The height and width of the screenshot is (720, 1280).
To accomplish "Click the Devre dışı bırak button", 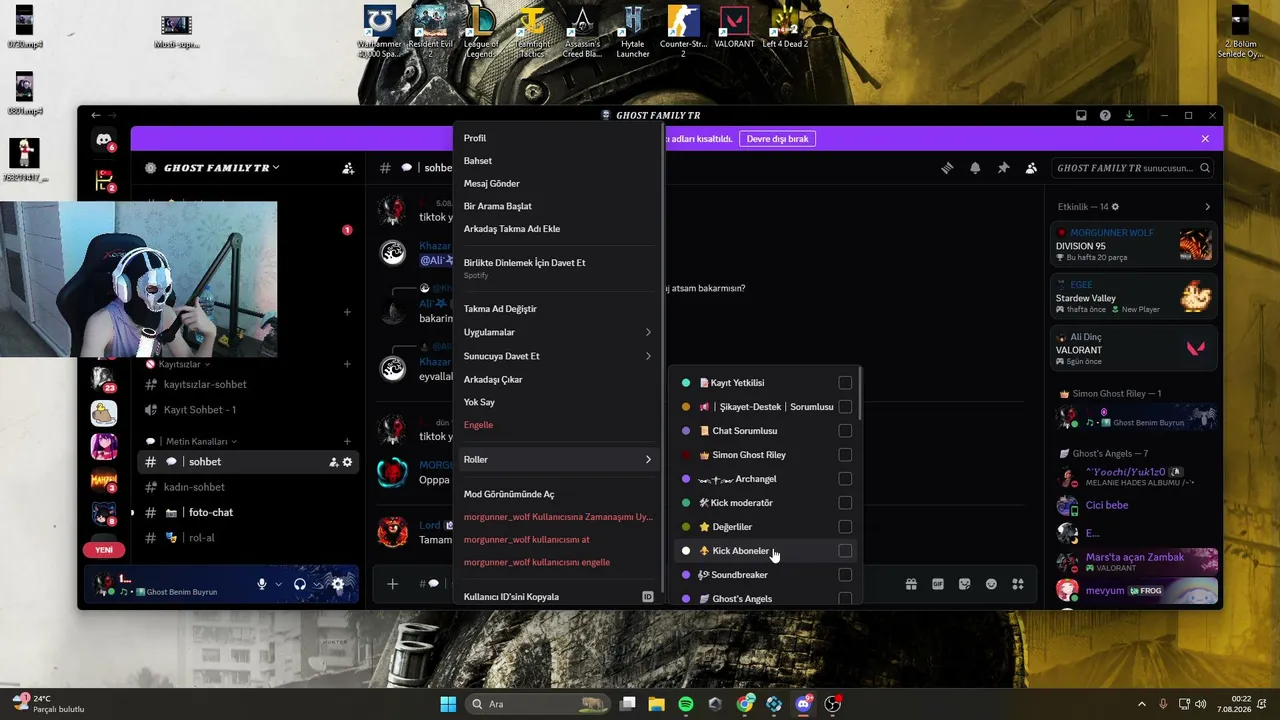I will pos(777,139).
